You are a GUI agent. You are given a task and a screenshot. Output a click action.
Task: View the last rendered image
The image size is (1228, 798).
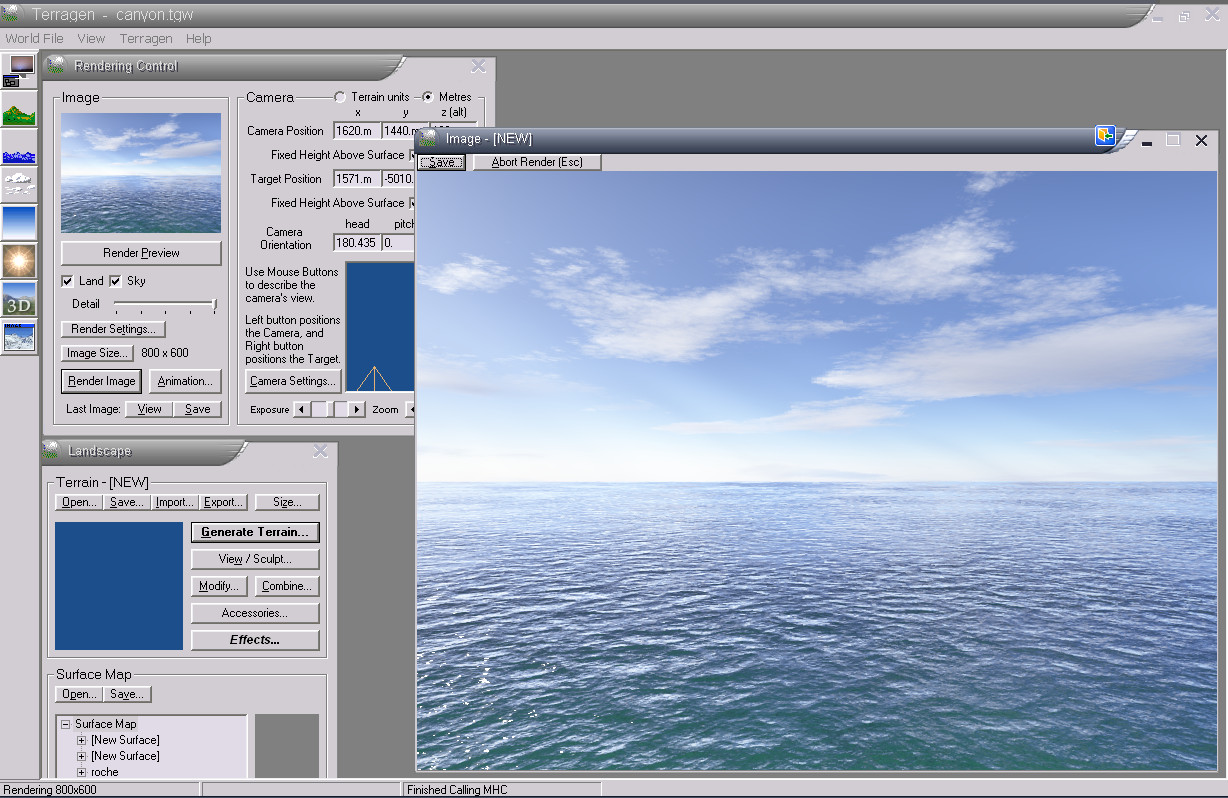150,409
